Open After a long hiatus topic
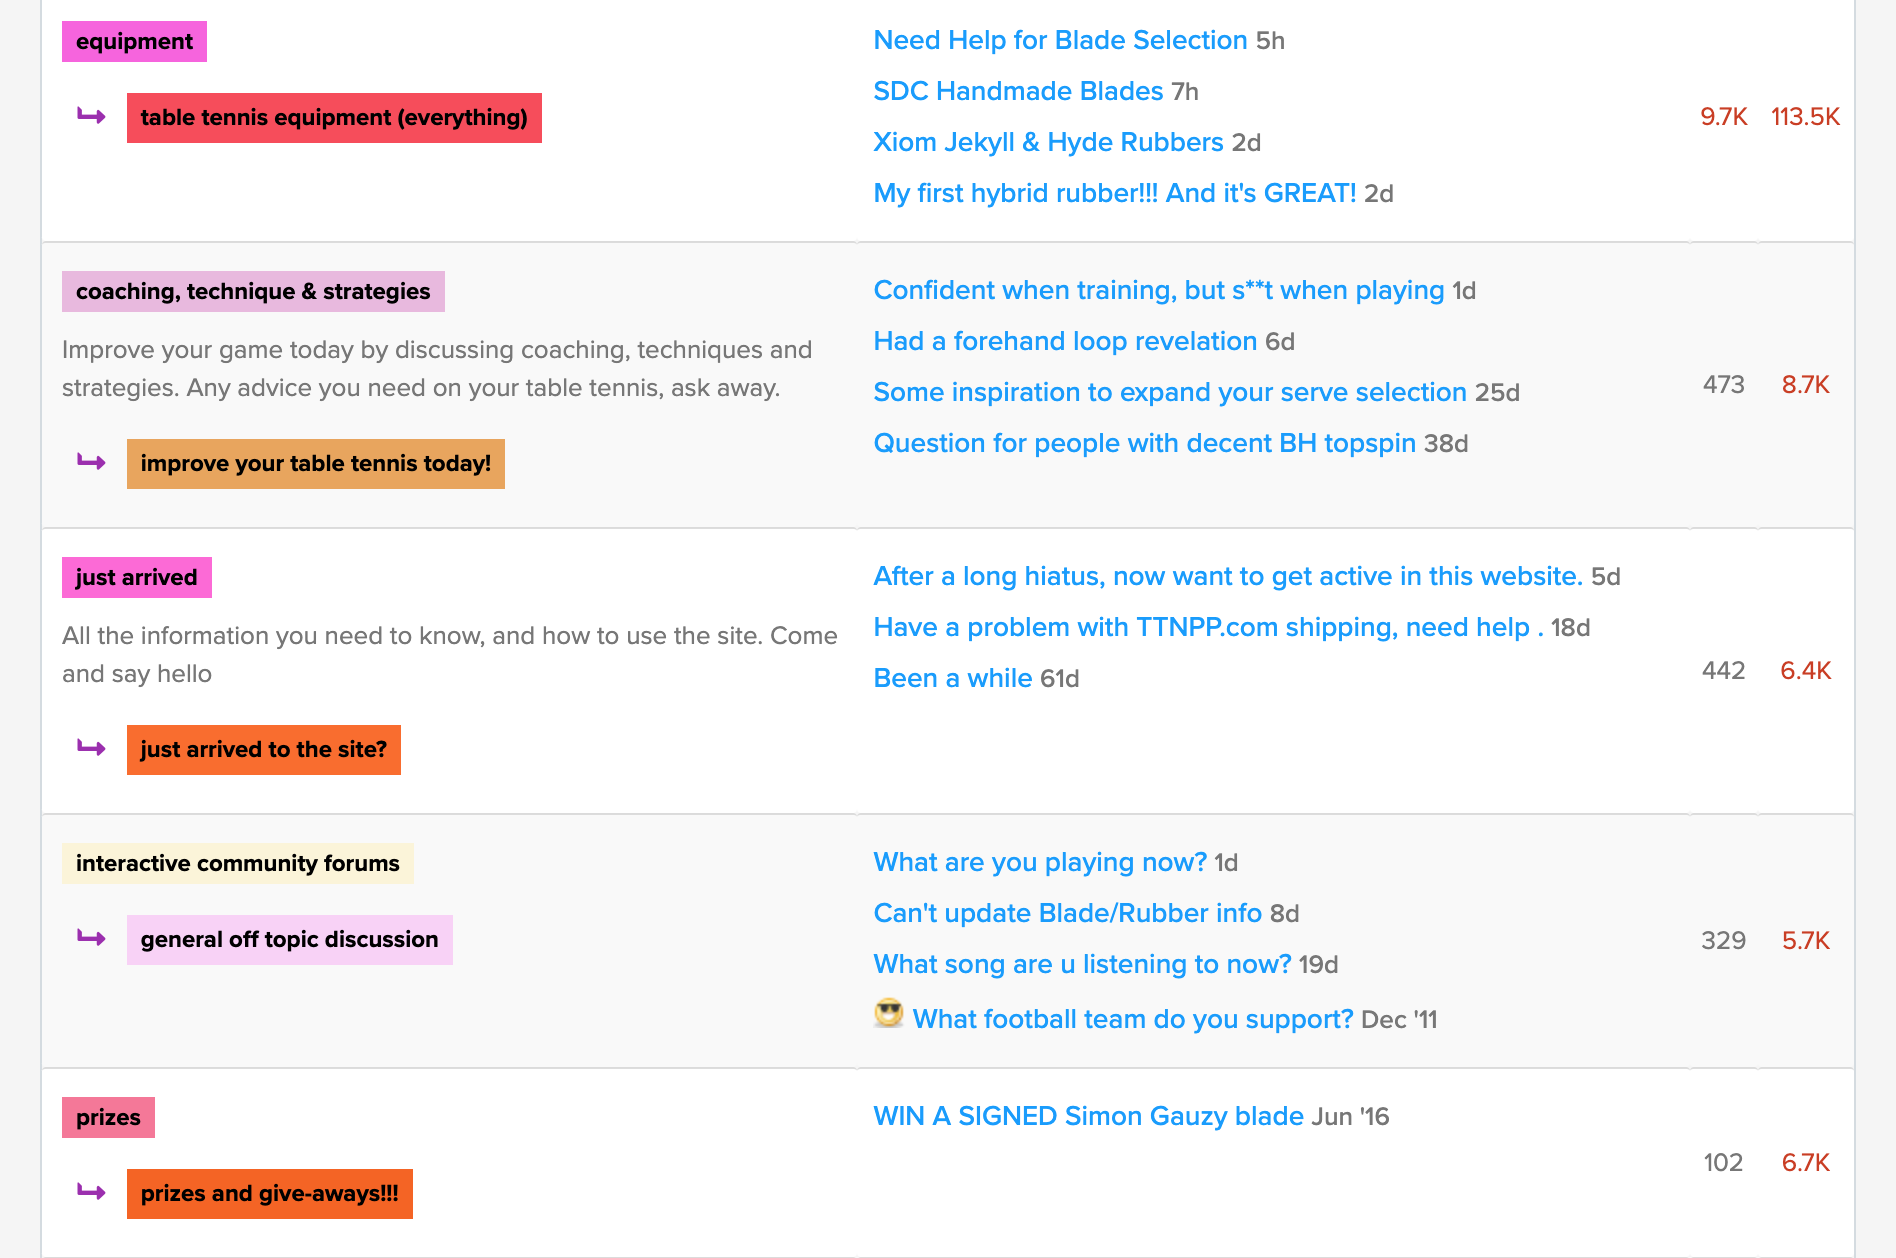This screenshot has width=1896, height=1258. (x=1228, y=576)
